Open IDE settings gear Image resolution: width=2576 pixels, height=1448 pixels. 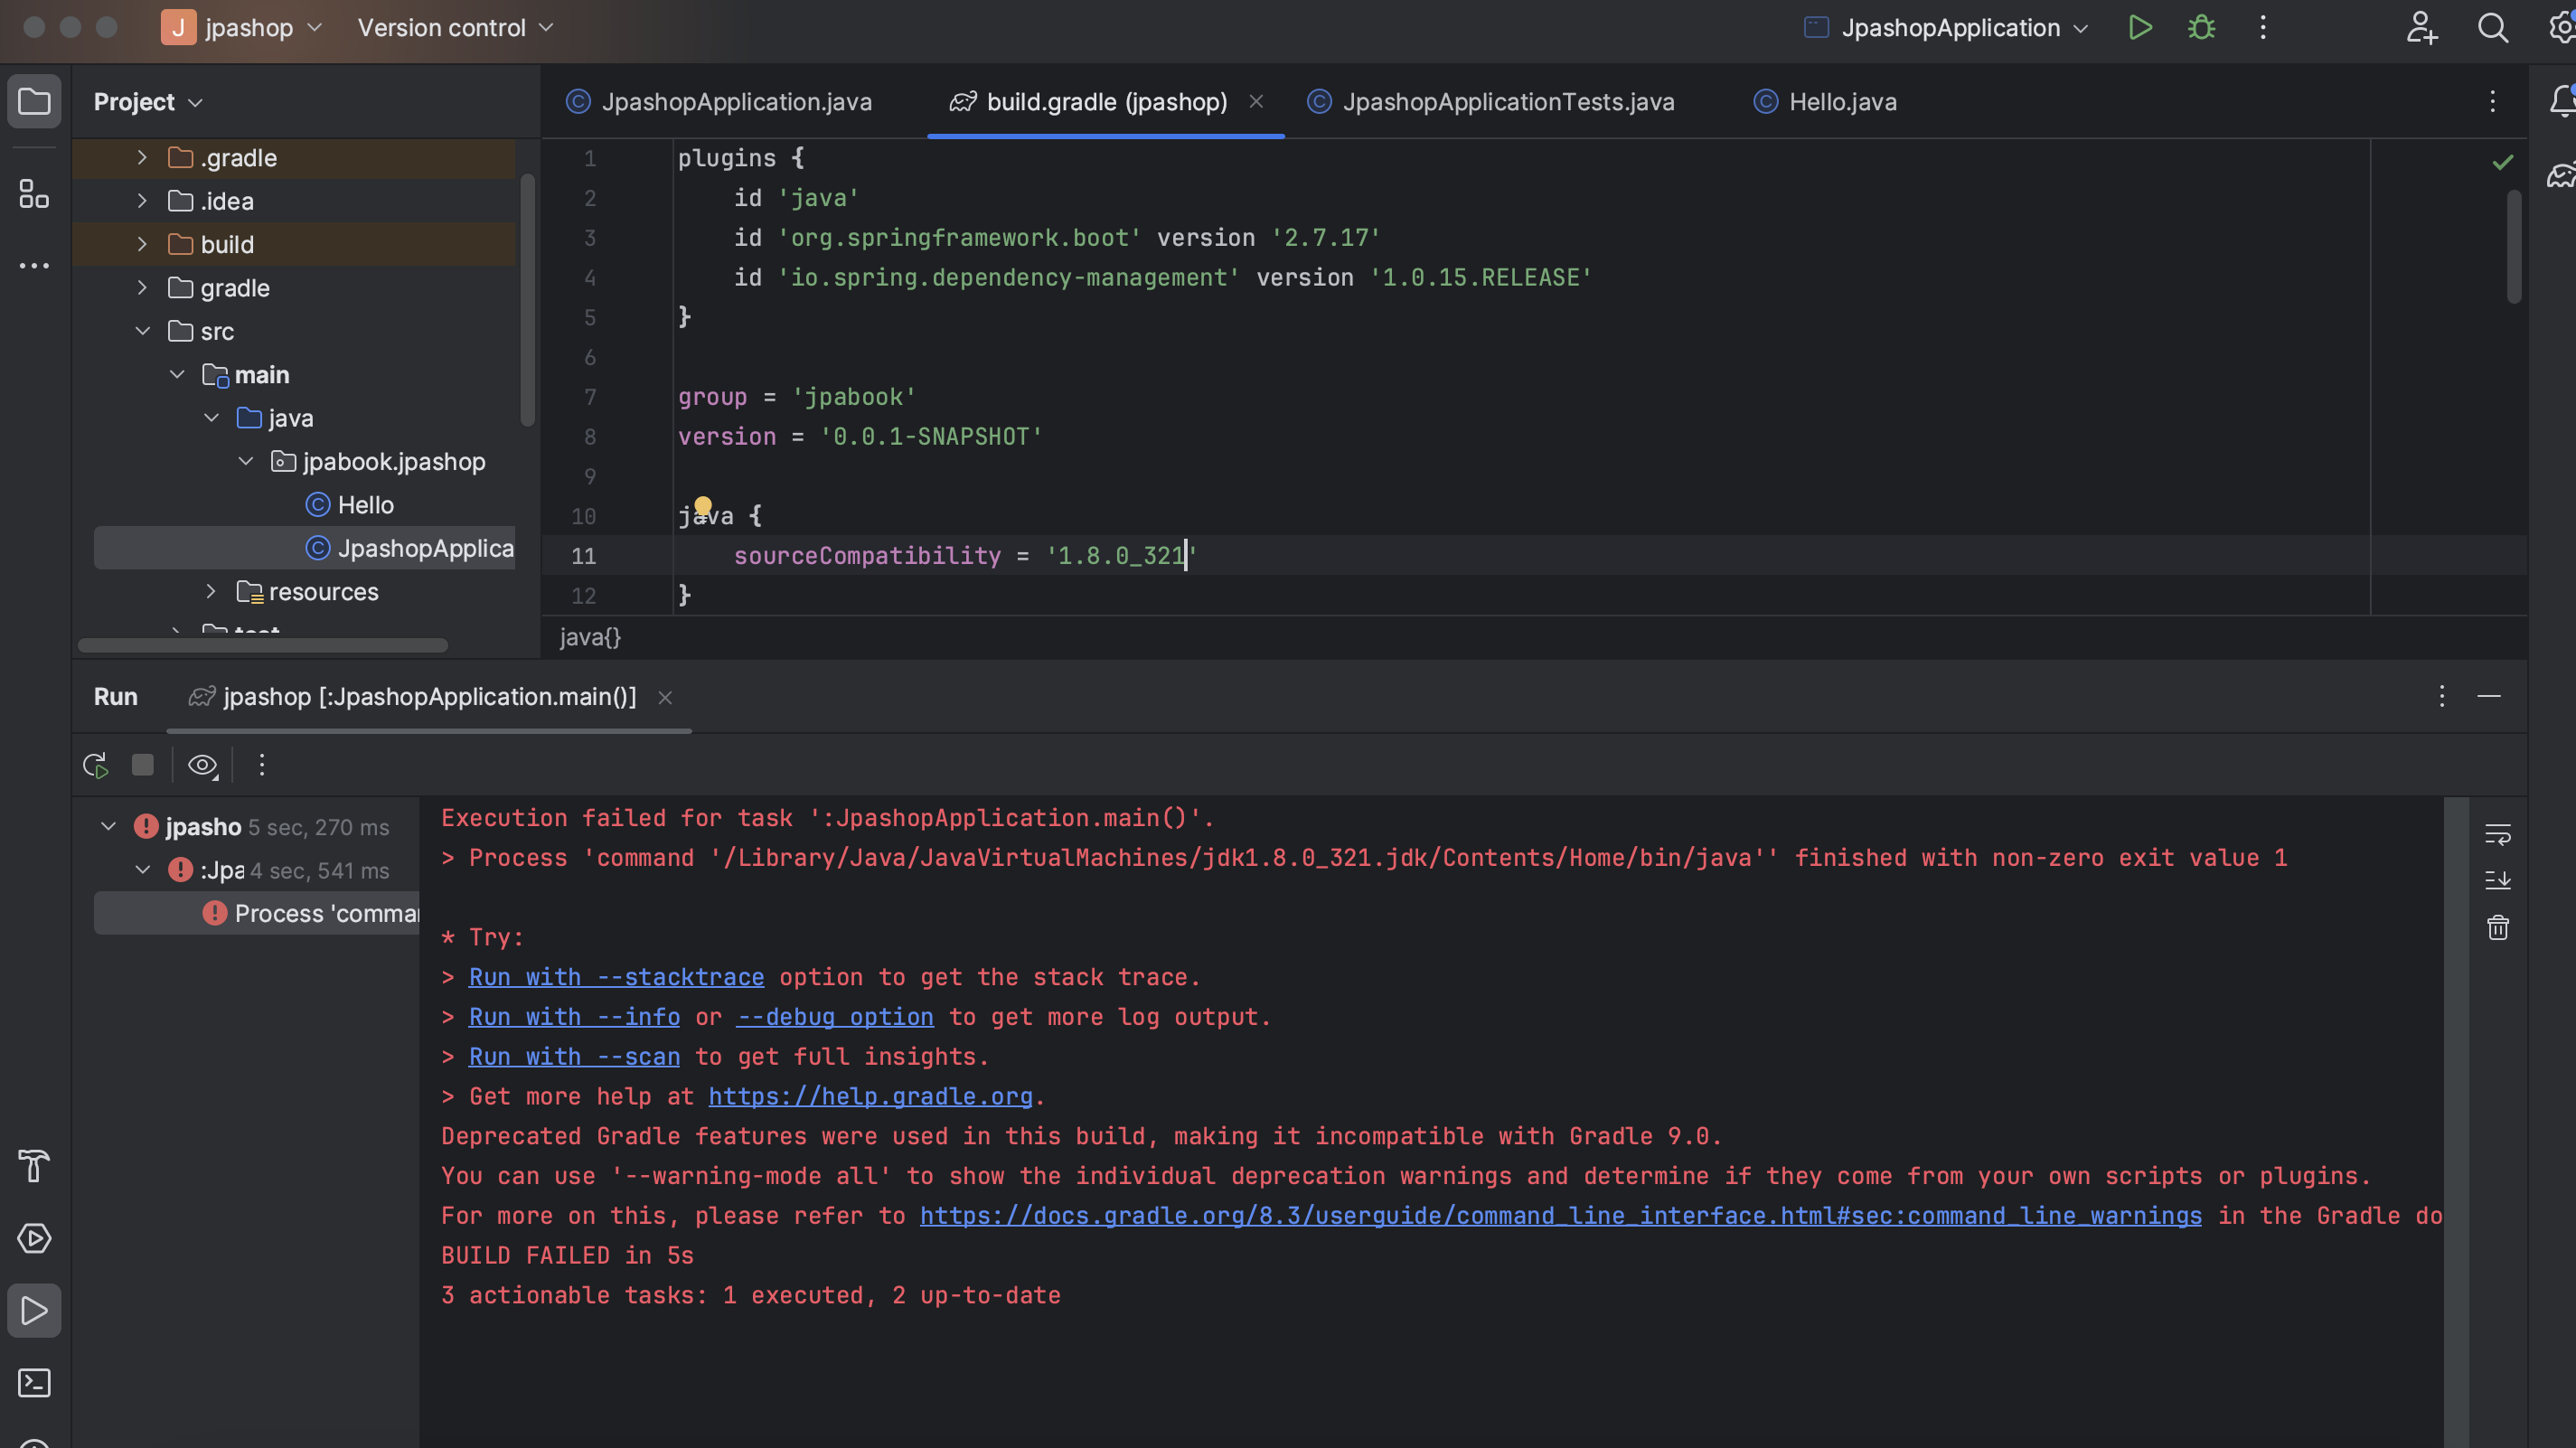[x=2562, y=28]
